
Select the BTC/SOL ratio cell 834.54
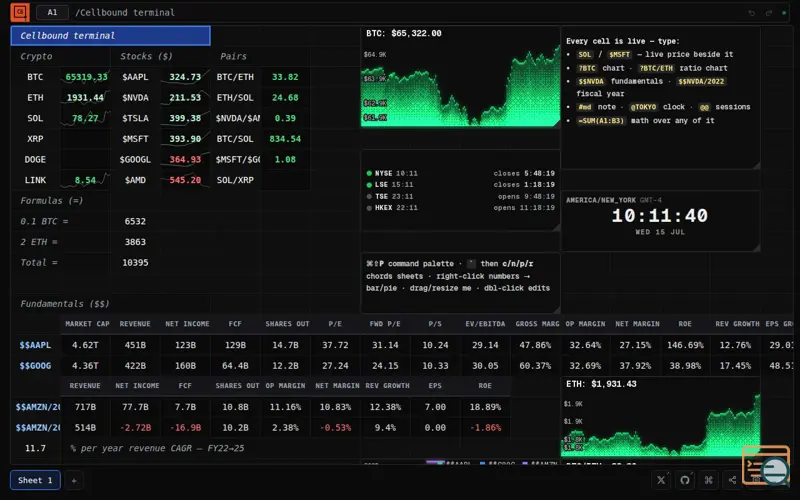click(x=285, y=139)
